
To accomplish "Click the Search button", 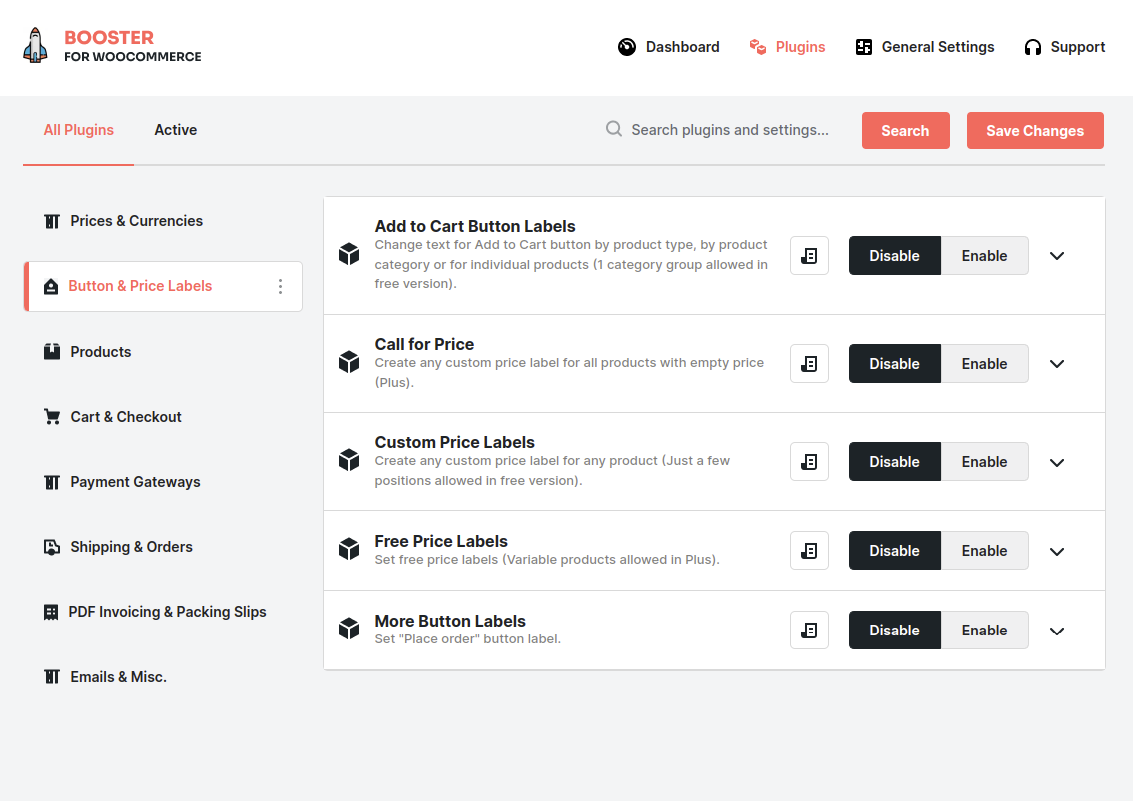I will pos(905,131).
